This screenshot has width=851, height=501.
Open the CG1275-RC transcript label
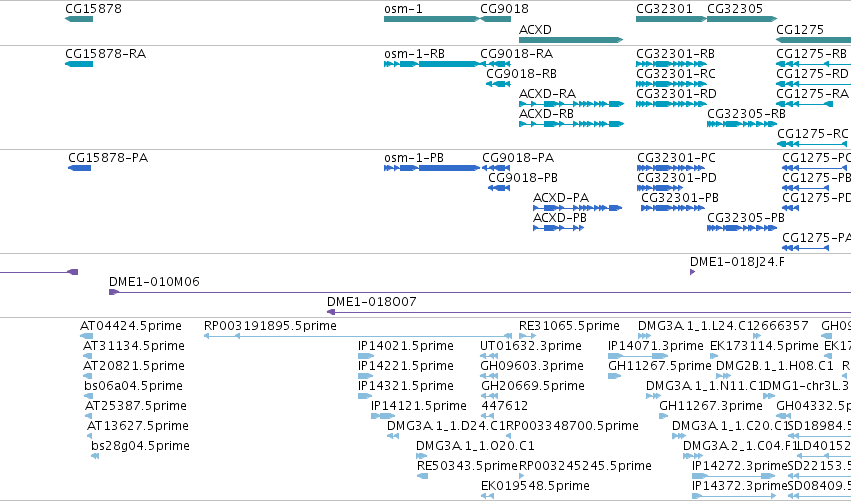coord(812,134)
